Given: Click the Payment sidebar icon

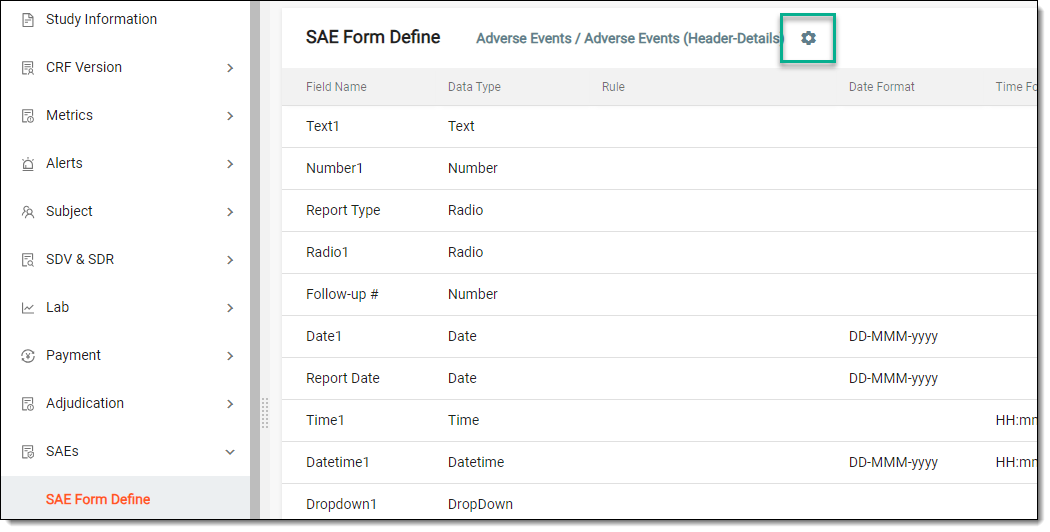Looking at the screenshot, I should point(28,356).
